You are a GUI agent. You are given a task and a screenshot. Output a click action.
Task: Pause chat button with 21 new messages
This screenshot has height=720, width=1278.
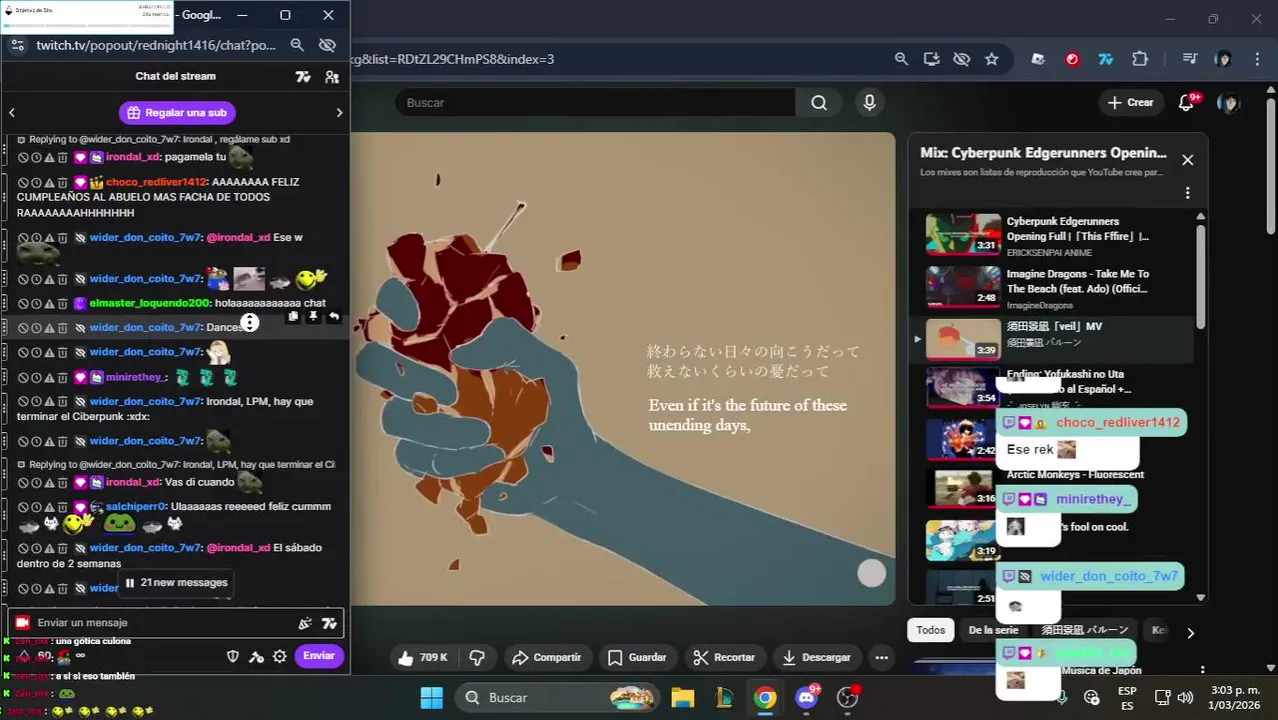[x=176, y=582]
